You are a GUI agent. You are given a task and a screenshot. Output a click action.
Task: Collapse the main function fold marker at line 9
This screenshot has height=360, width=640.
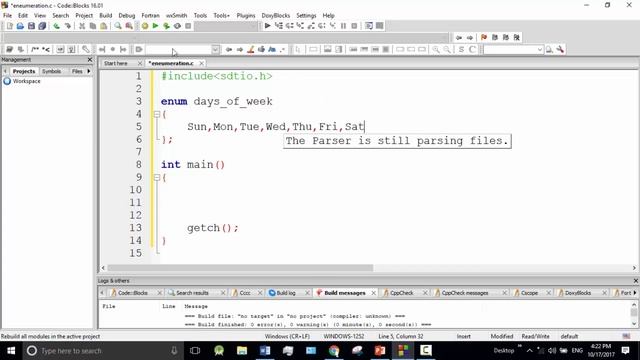click(157, 178)
